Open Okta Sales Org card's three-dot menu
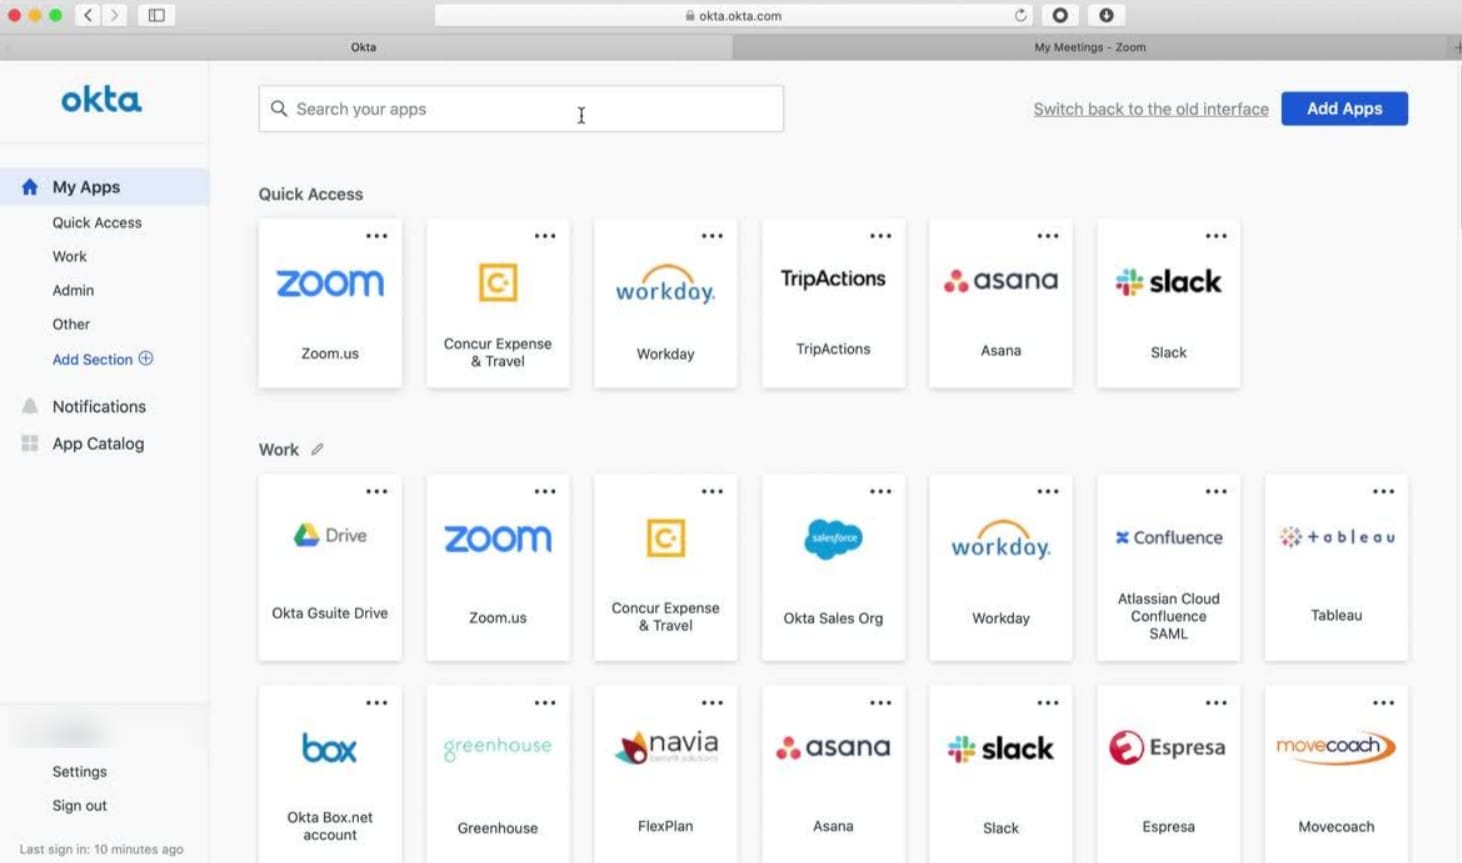 click(880, 492)
